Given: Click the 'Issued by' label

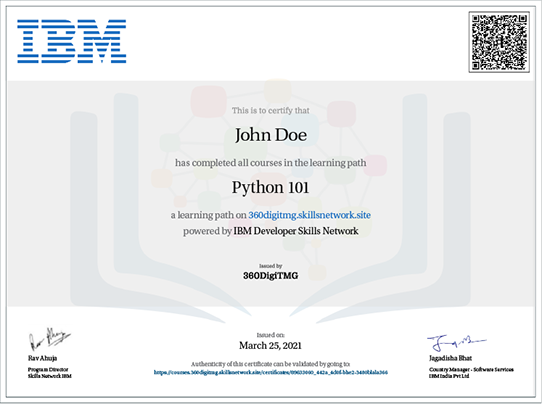Looking at the screenshot, I should 271,266.
